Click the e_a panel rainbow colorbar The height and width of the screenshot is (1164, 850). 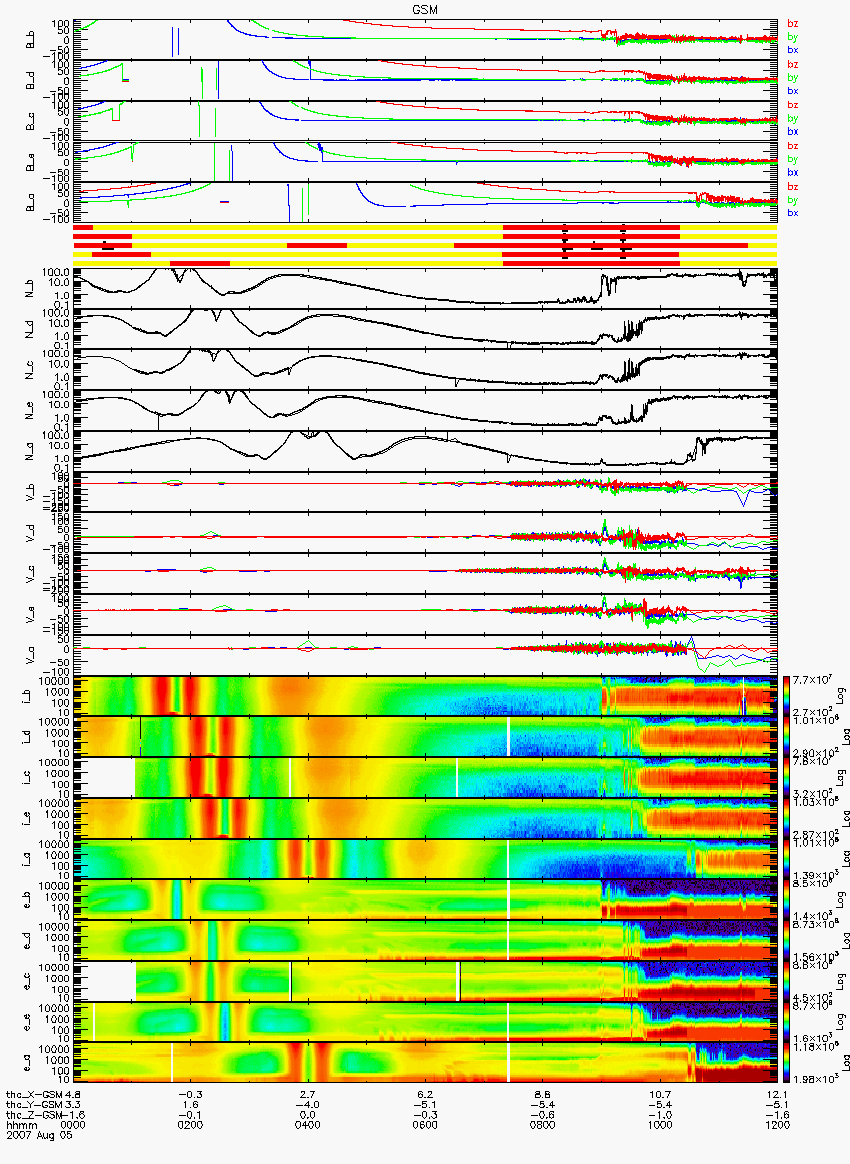[x=788, y=1062]
